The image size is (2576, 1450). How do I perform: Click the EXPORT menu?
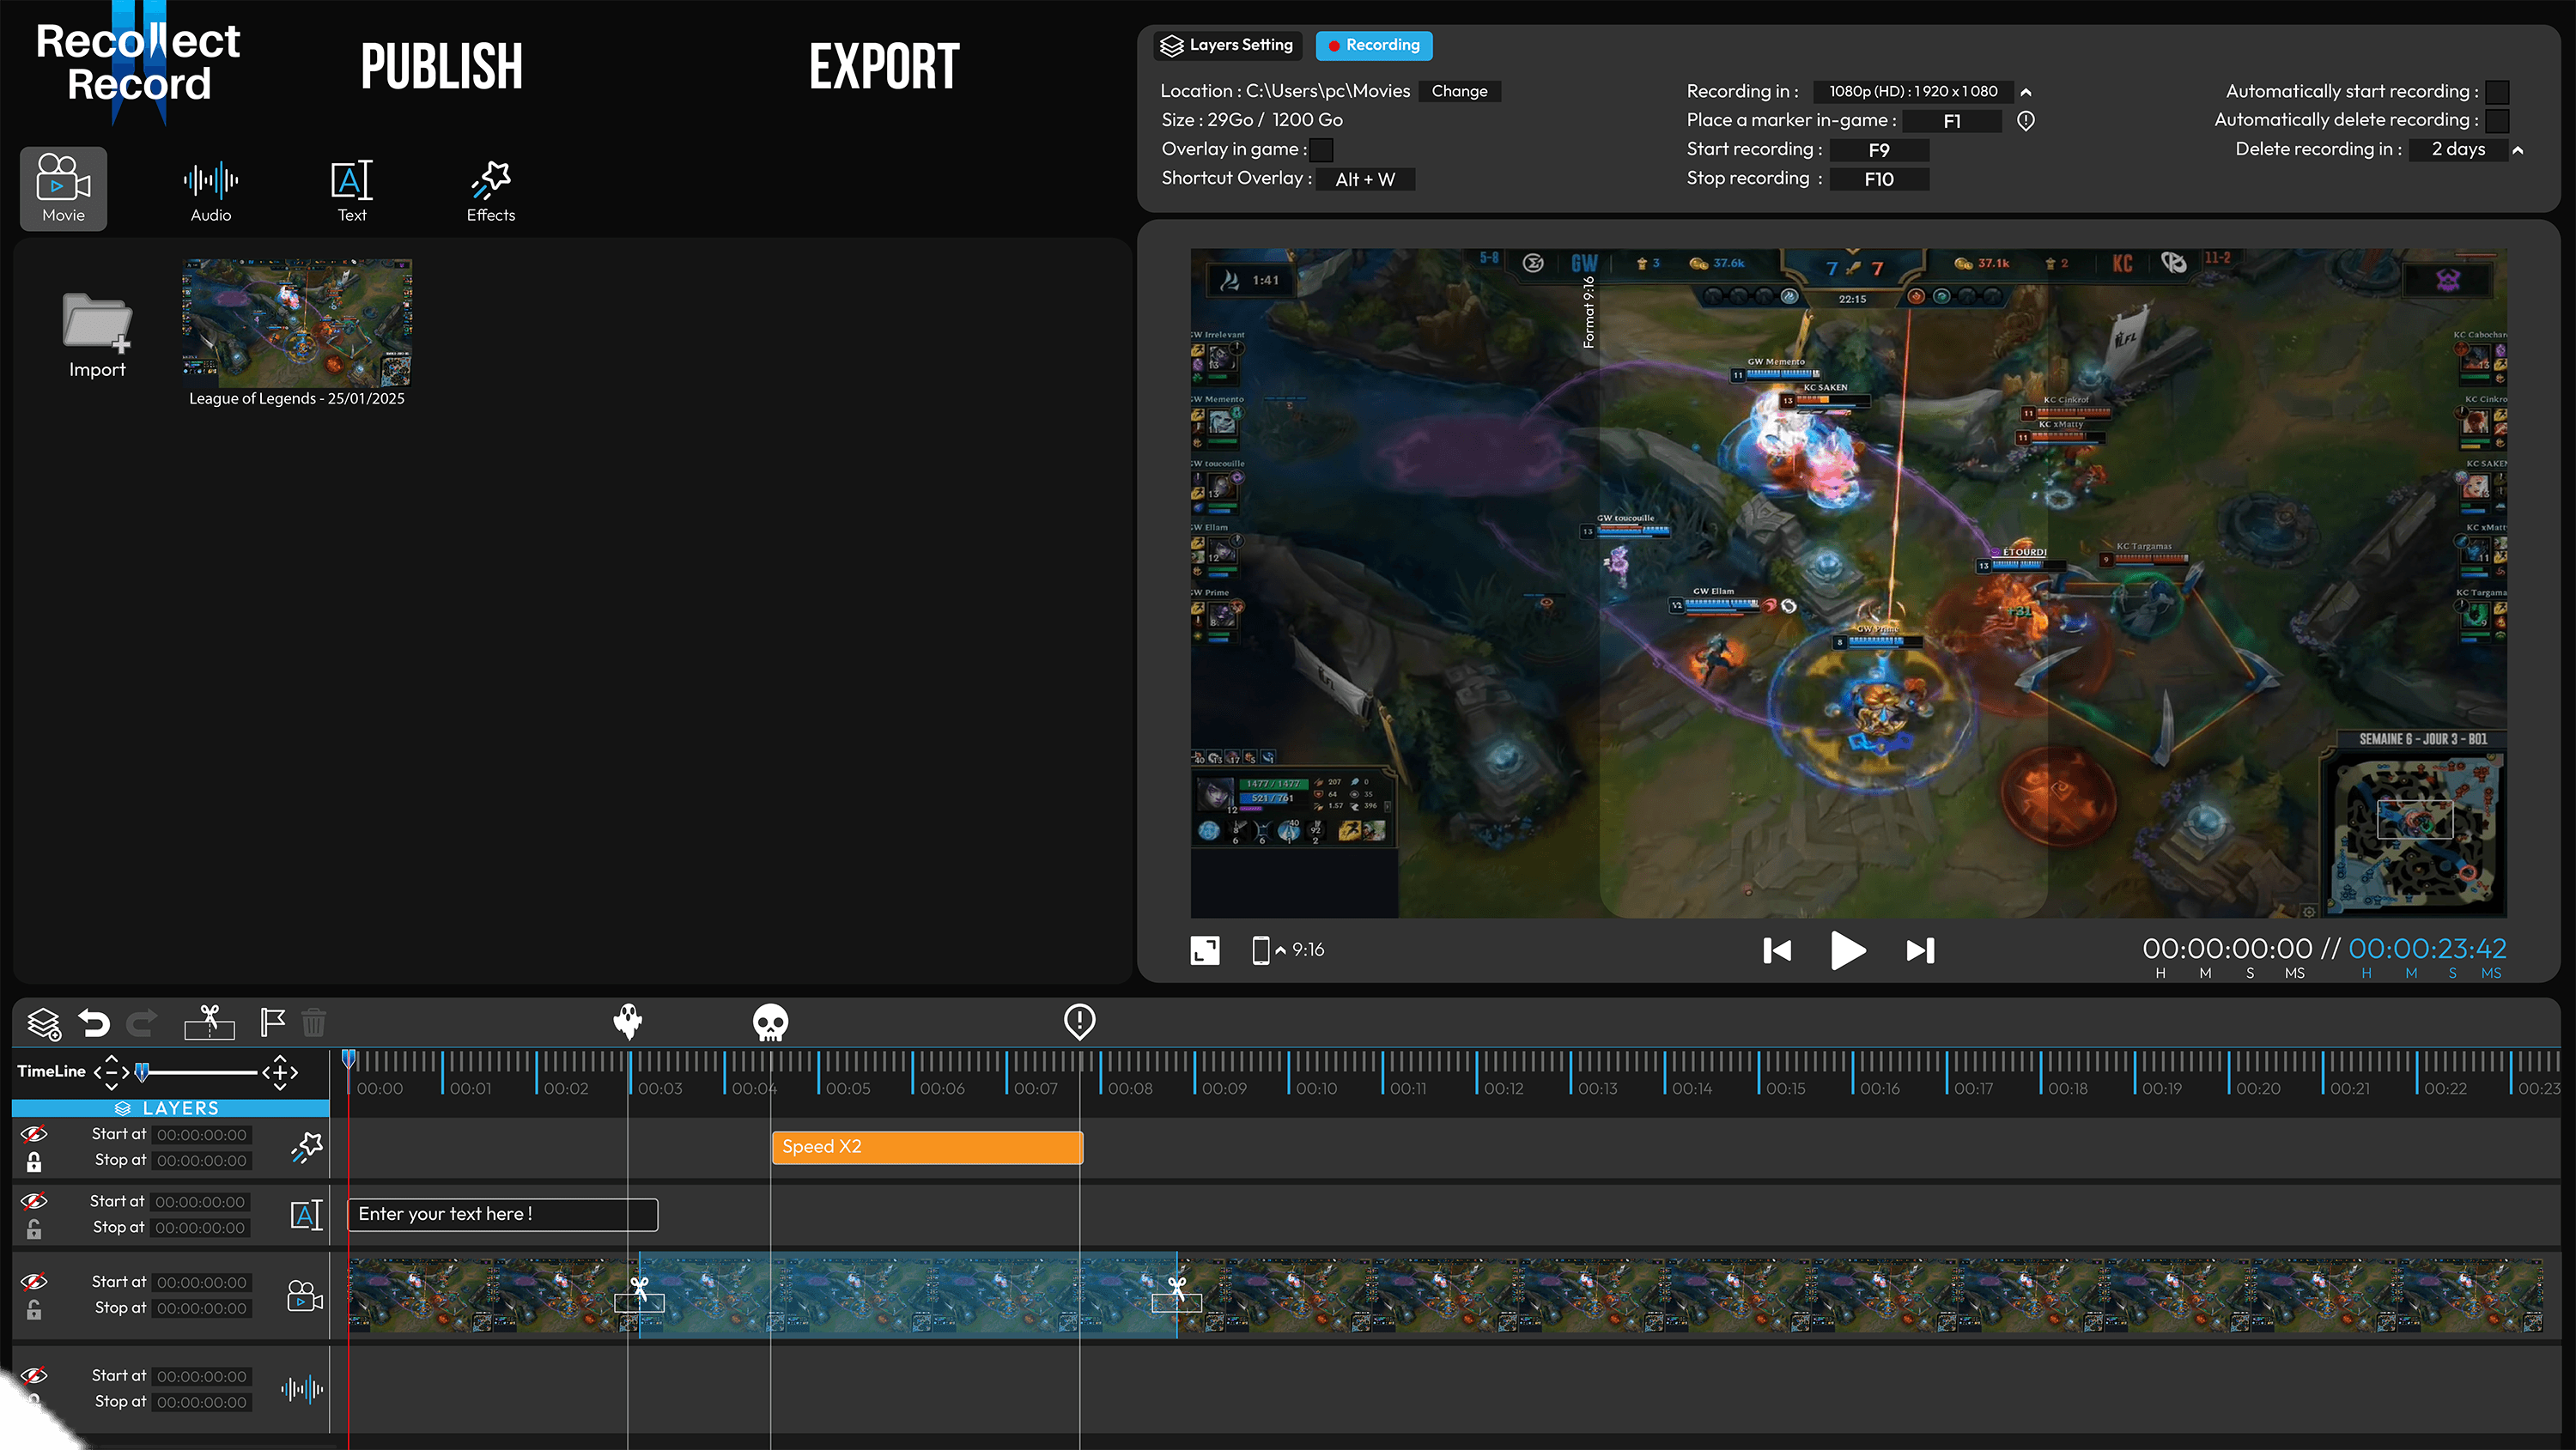pos(884,66)
